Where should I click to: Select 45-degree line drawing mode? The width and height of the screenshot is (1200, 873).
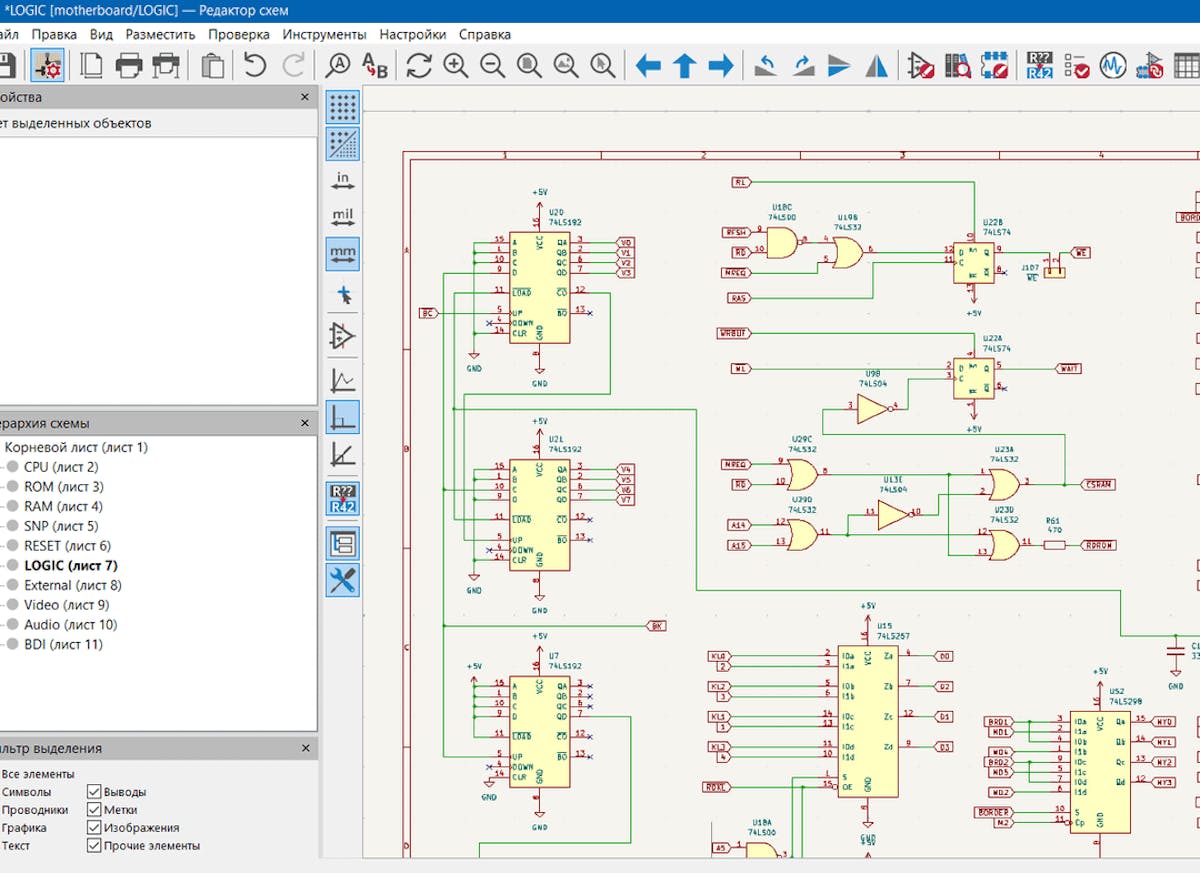coord(343,454)
